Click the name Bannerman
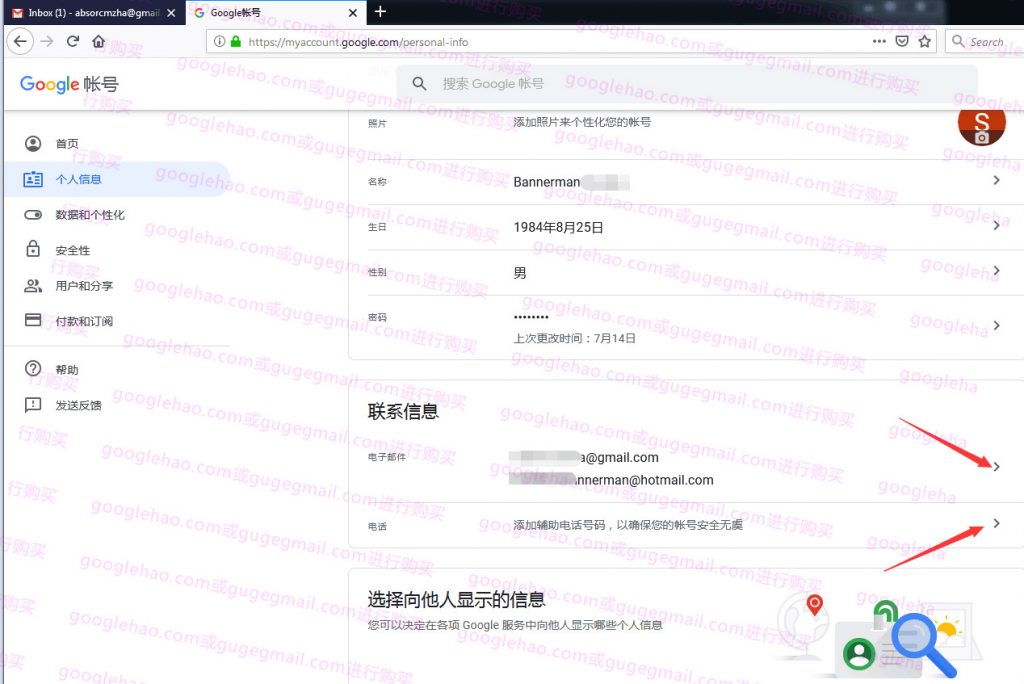The width and height of the screenshot is (1024, 684). pos(547,182)
